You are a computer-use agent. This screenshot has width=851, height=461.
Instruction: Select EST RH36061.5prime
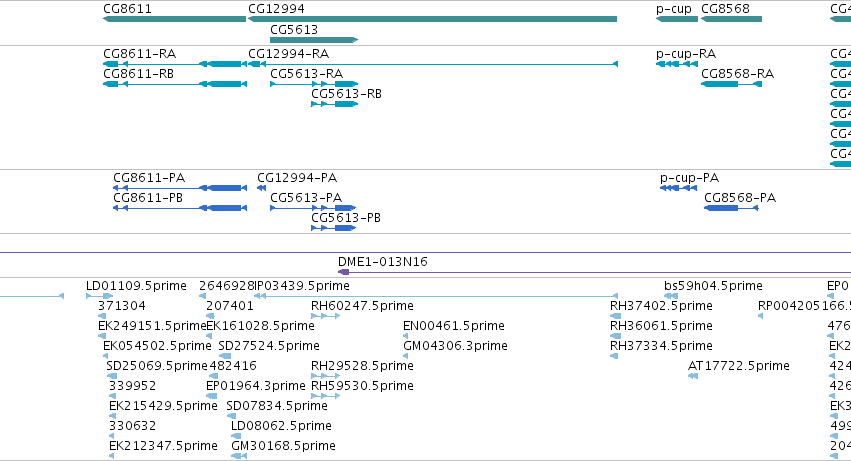coord(661,326)
